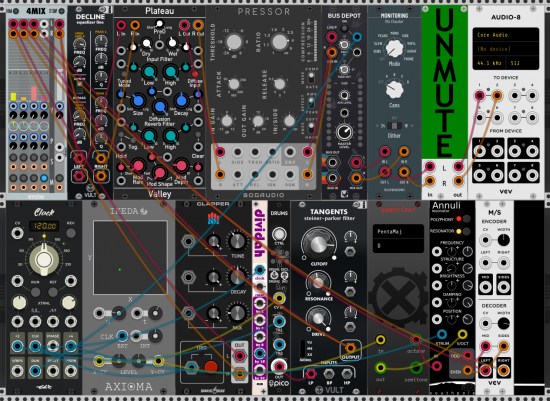Viewport: 550px width, 401px height.
Task: Click the CV input jack on Clock module
Action: click(x=17, y=233)
